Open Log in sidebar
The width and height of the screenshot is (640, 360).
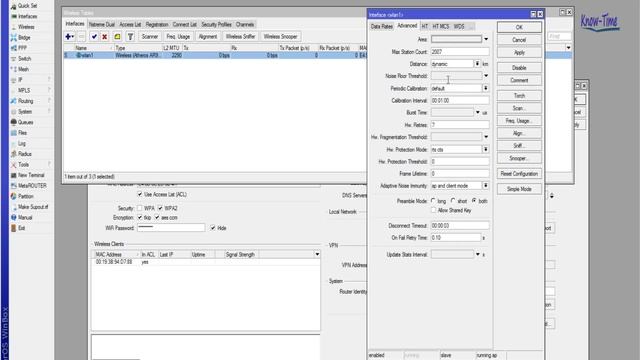point(22,143)
